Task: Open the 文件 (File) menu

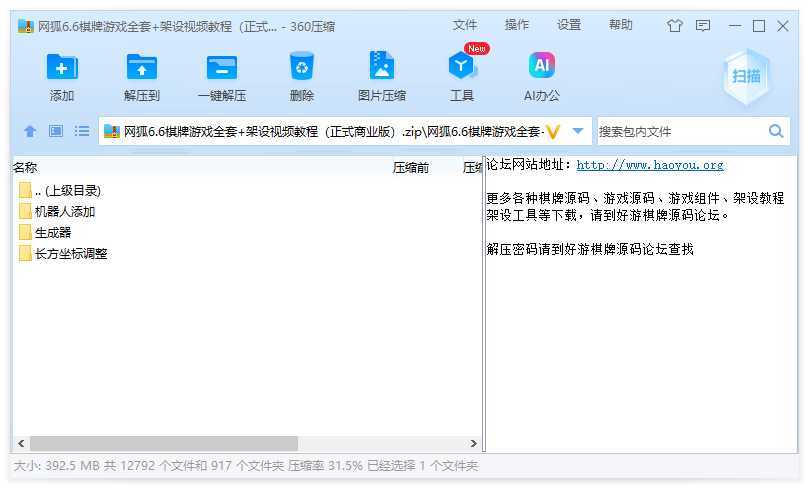Action: [x=465, y=25]
